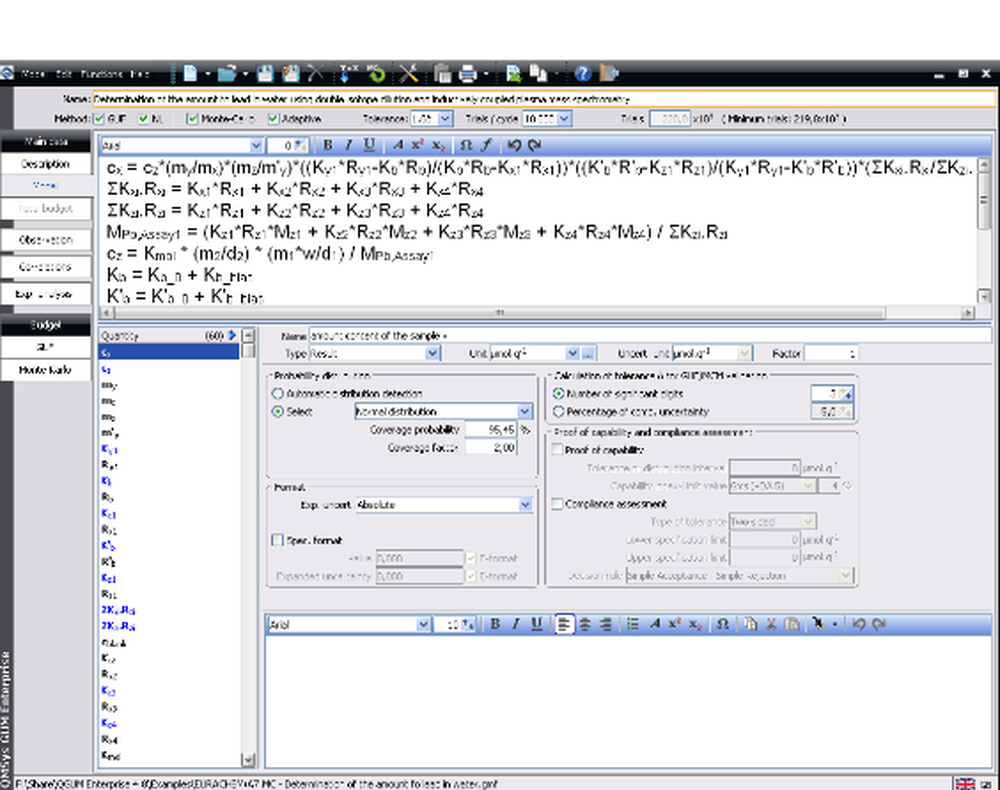Click the green recalculate arrow icon
The width and height of the screenshot is (1000, 790).
tap(377, 74)
